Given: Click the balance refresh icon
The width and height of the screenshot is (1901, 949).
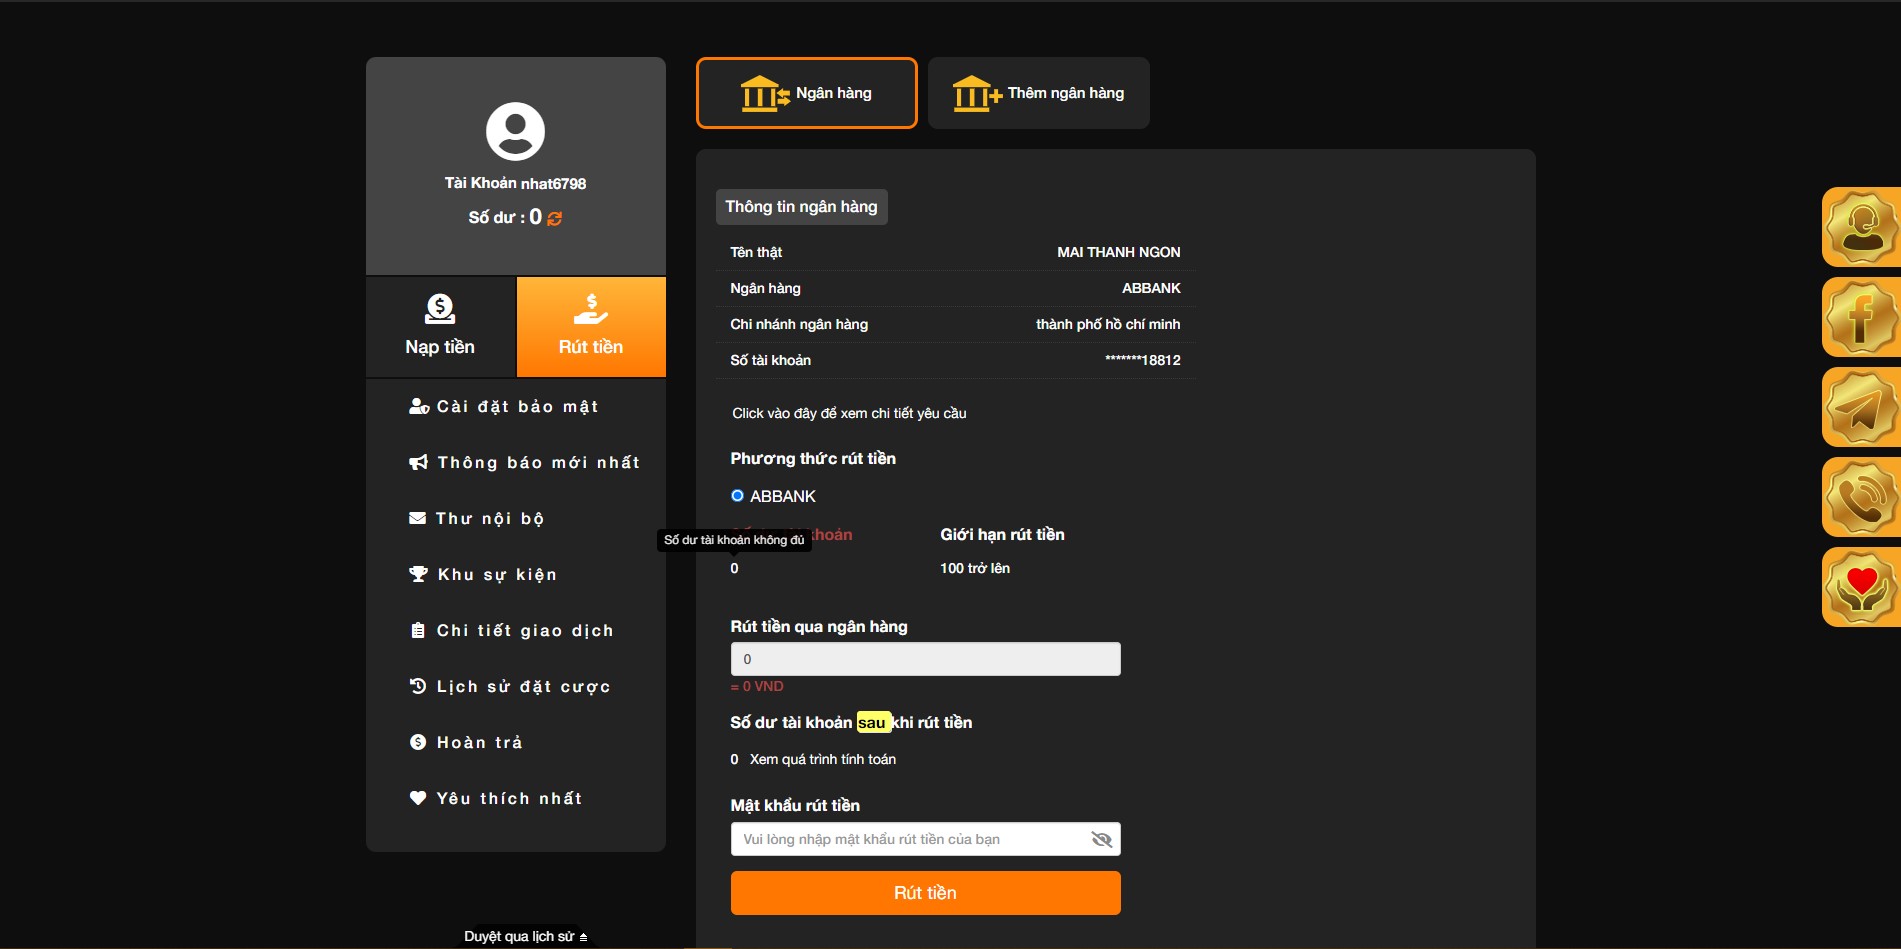Looking at the screenshot, I should (555, 218).
